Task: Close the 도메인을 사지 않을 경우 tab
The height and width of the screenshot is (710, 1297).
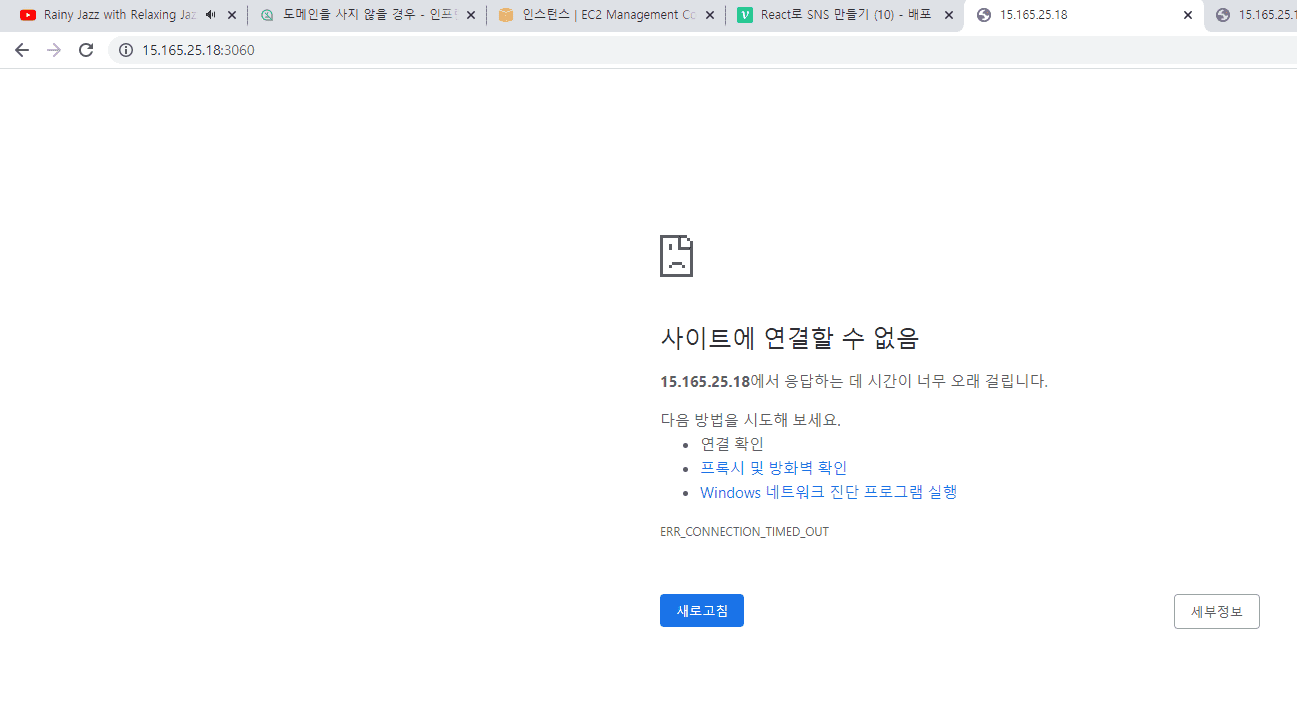Action: coord(471,15)
